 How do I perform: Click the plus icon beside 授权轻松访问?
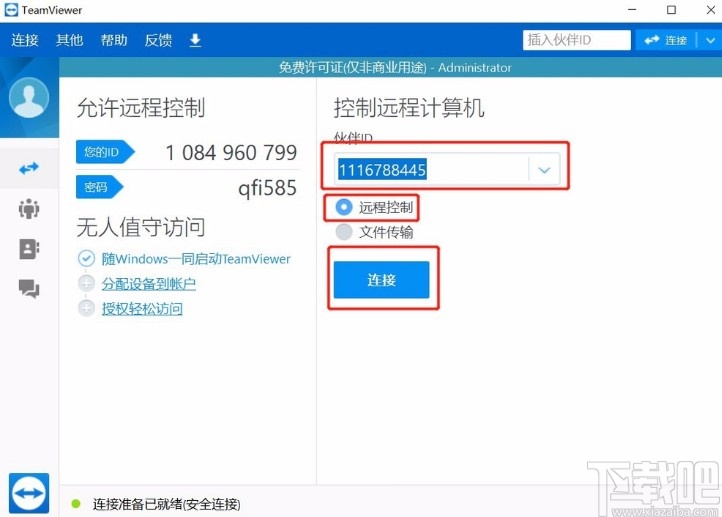click(x=86, y=308)
